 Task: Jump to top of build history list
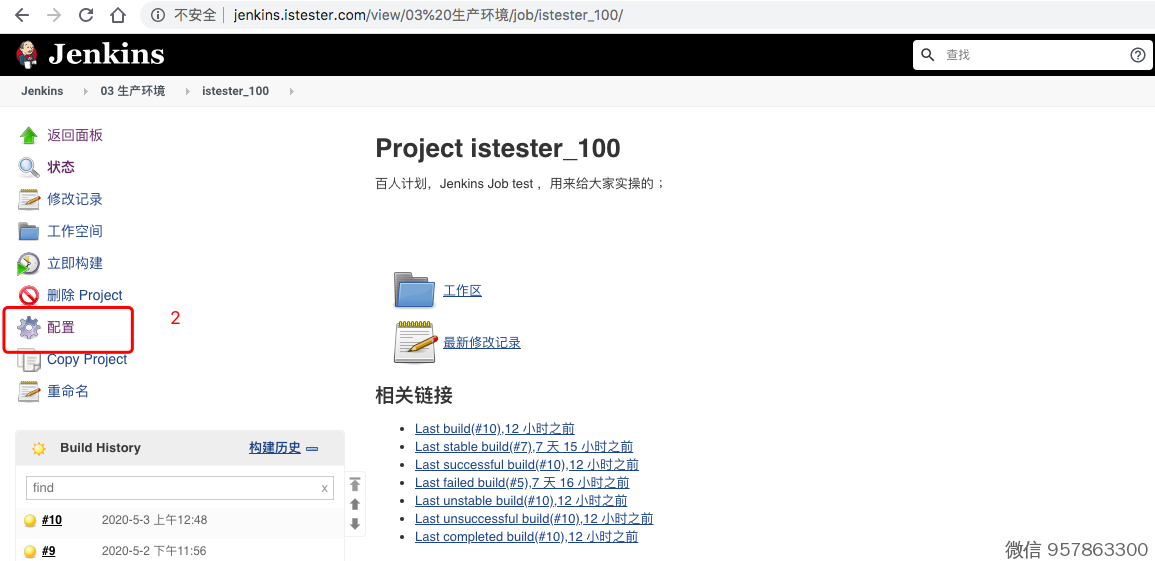(355, 484)
